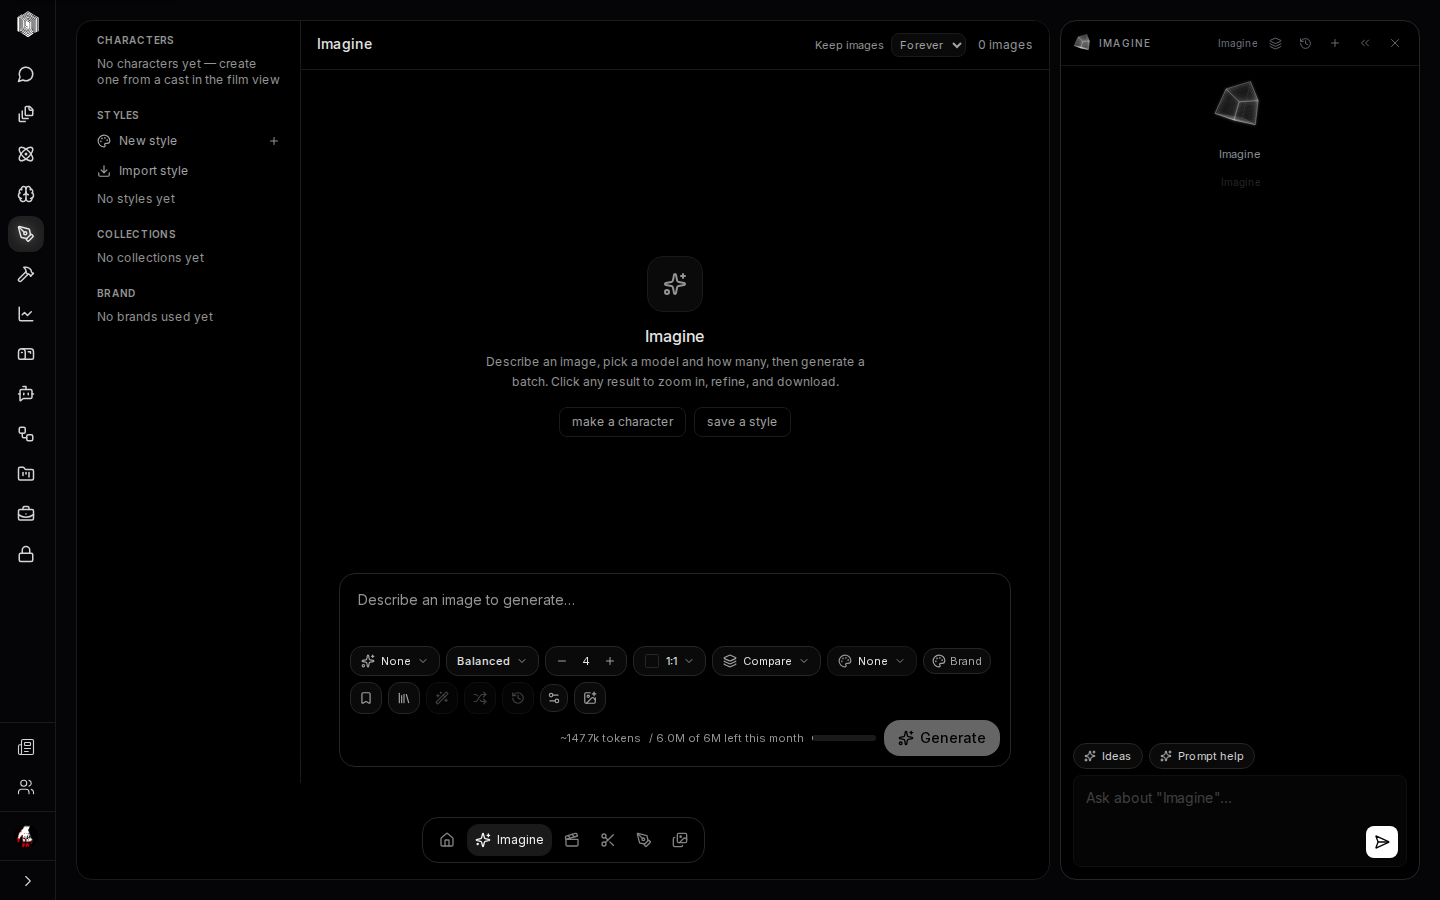Click the history icon in assistant panel header
Screen dimensions: 1440x900
click(1305, 43)
